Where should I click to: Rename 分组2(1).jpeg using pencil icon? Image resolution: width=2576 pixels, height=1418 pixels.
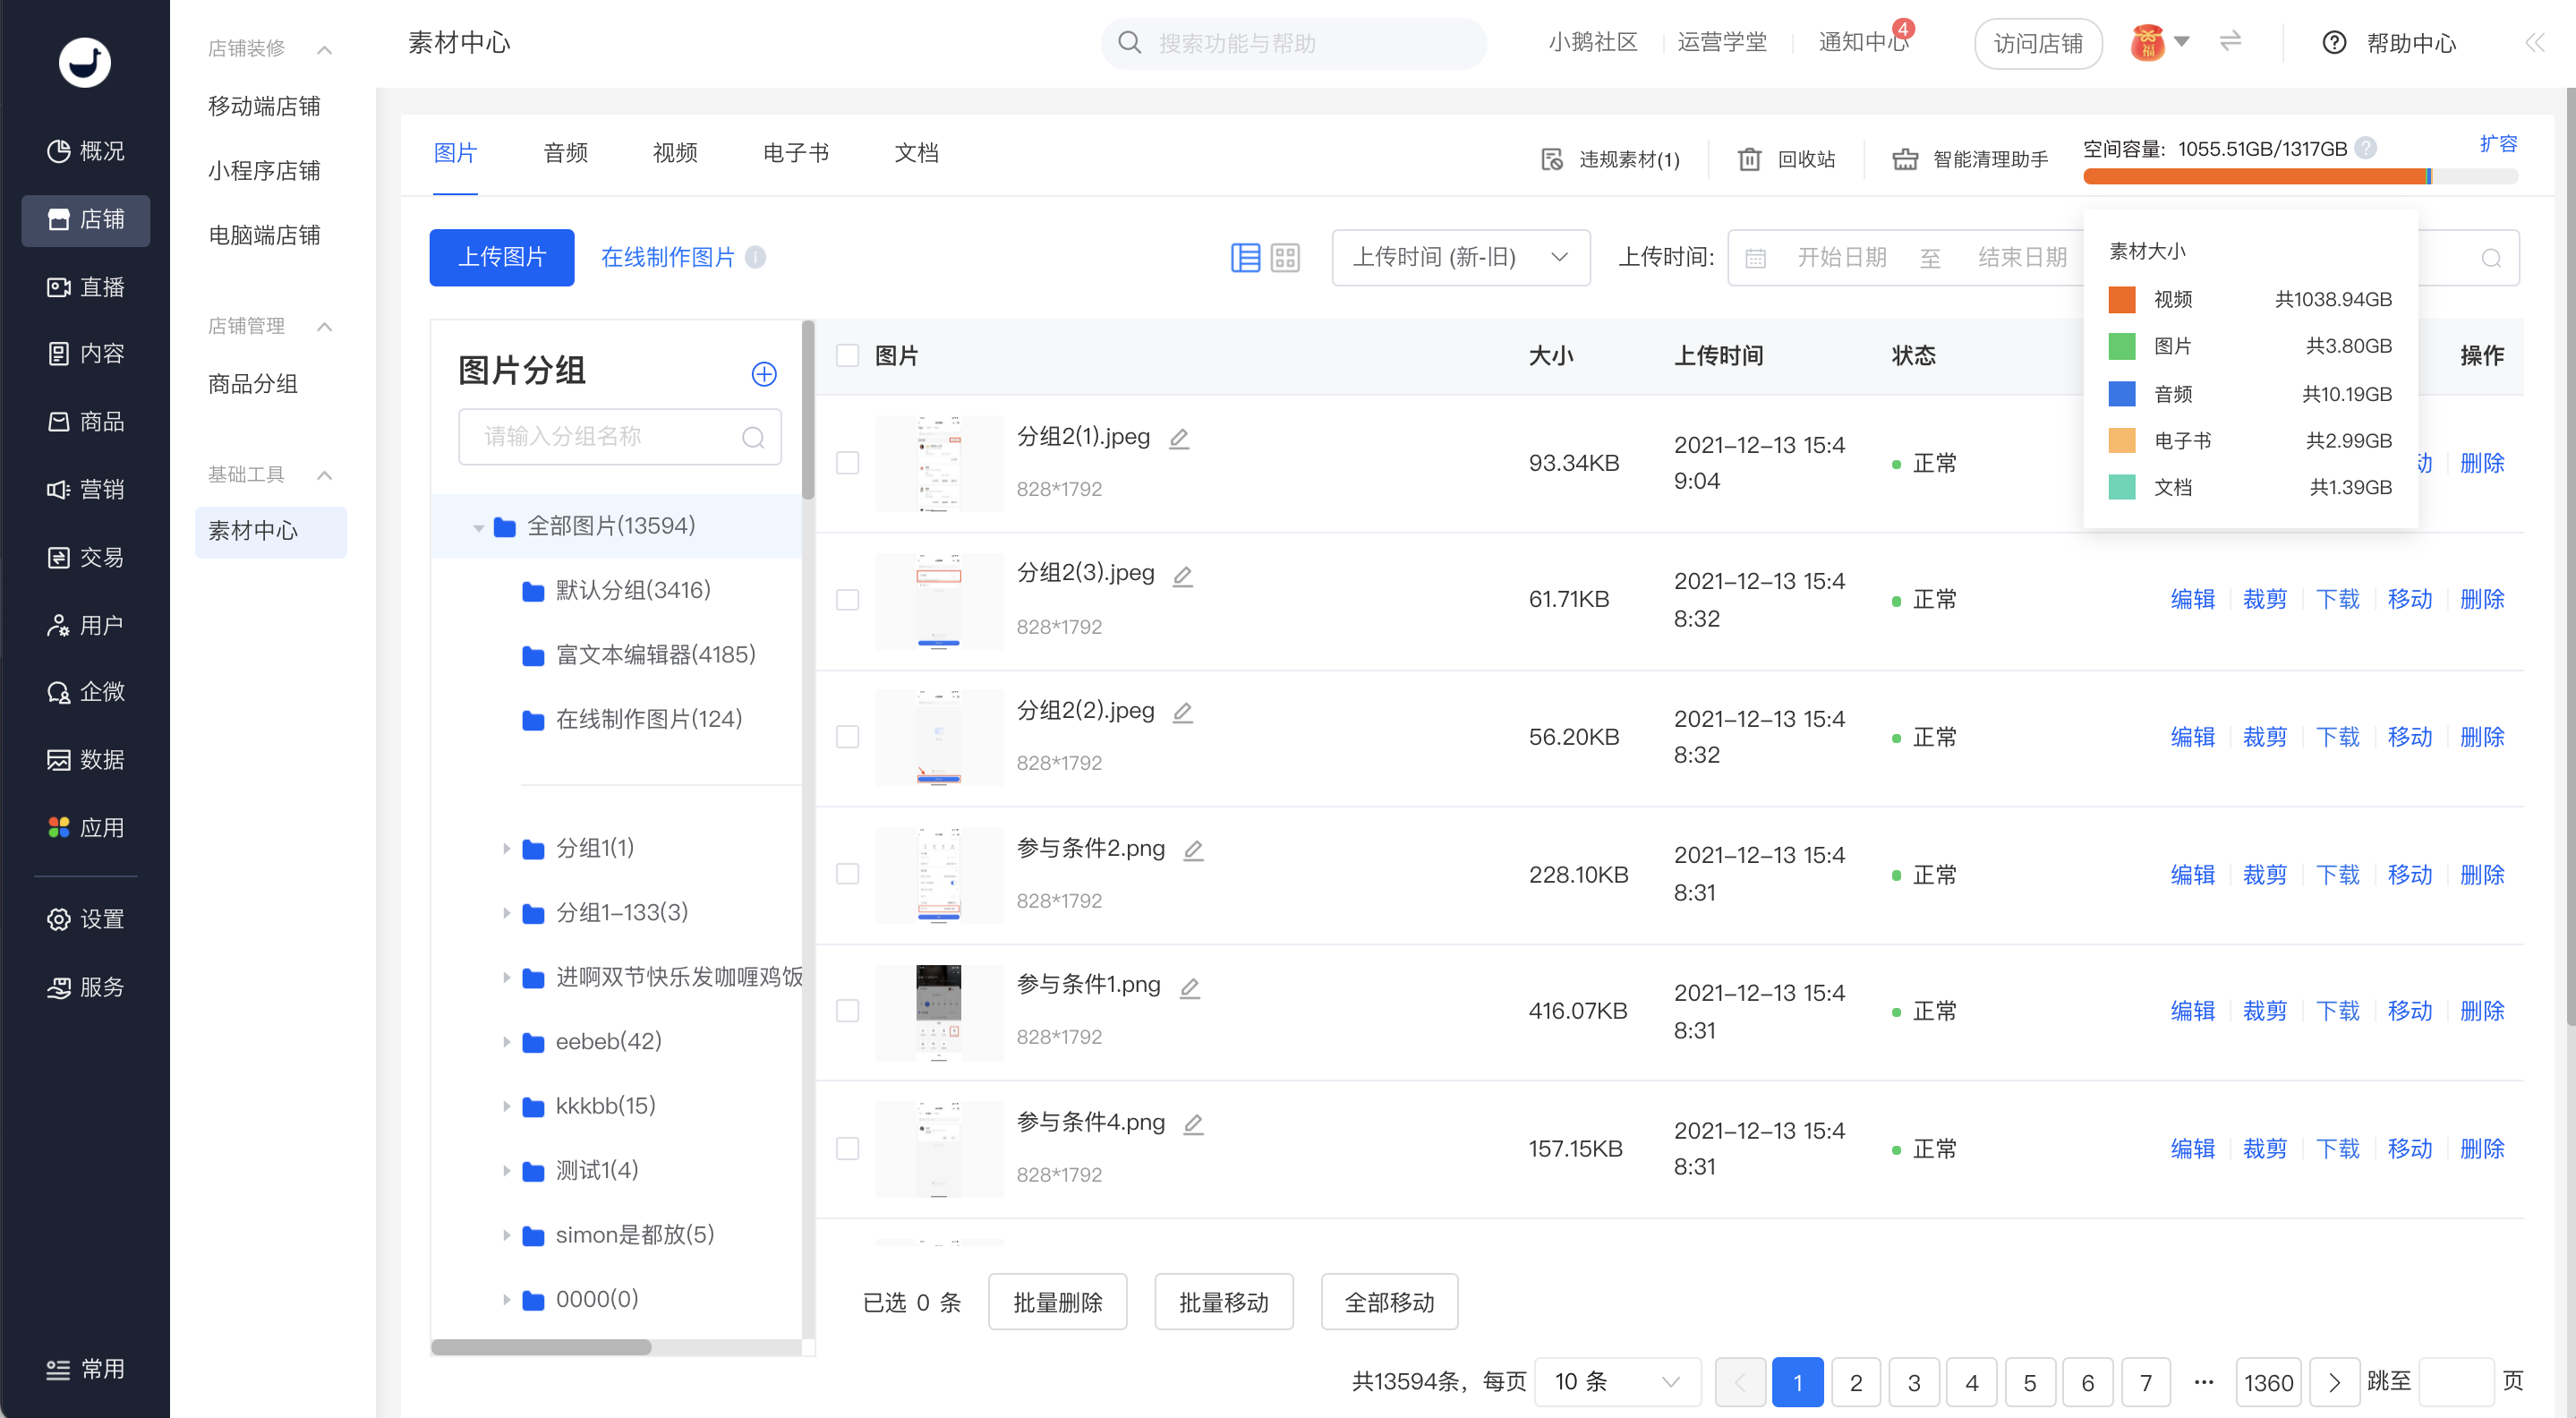pos(1180,438)
